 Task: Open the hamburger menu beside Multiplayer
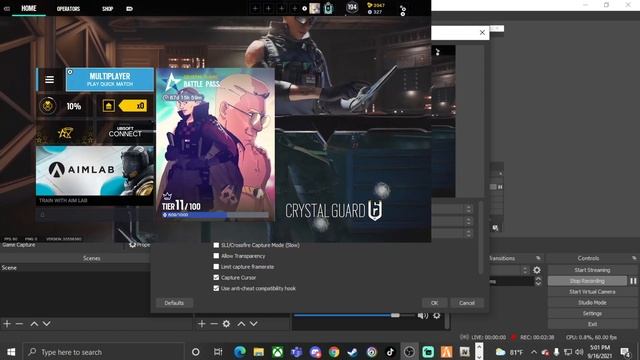point(49,80)
